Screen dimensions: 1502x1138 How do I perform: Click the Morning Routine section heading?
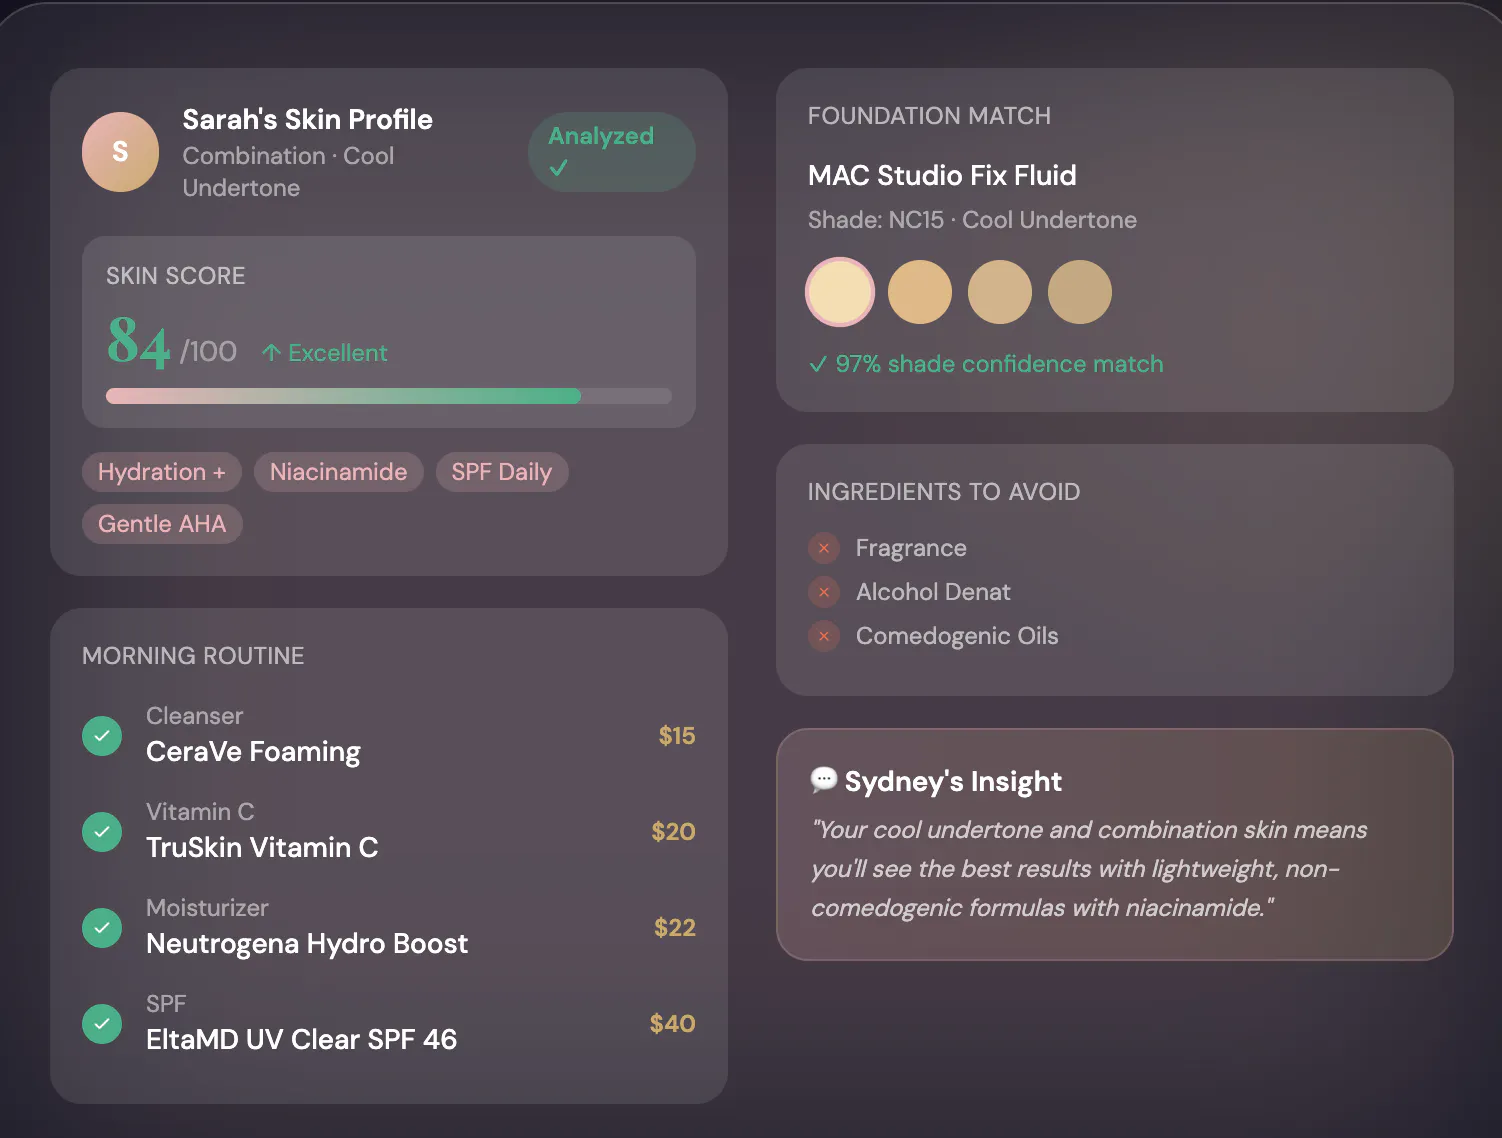coord(193,656)
